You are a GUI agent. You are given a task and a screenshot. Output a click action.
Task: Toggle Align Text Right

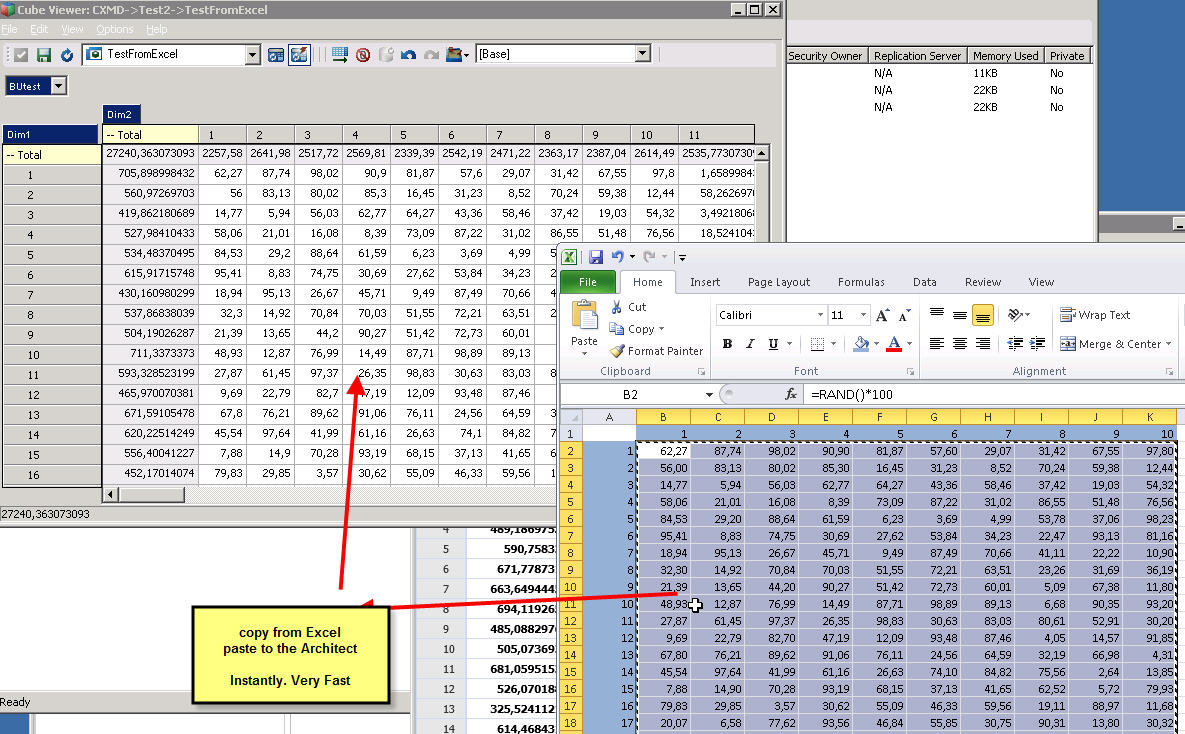(x=982, y=344)
